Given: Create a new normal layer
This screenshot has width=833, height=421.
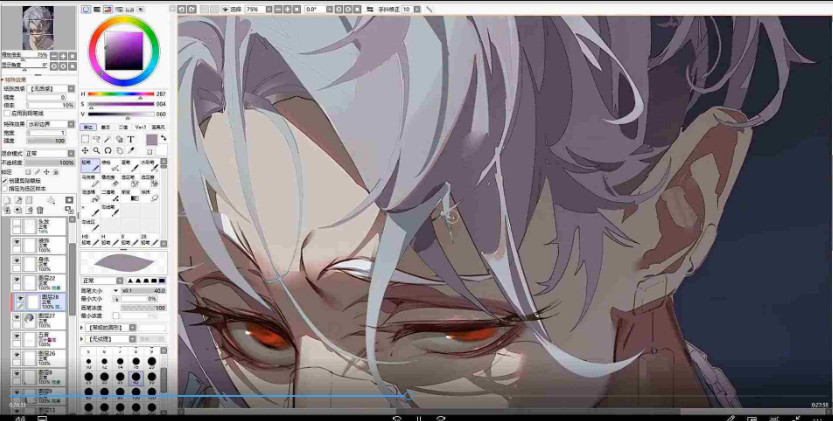Looking at the screenshot, I should [x=7, y=201].
